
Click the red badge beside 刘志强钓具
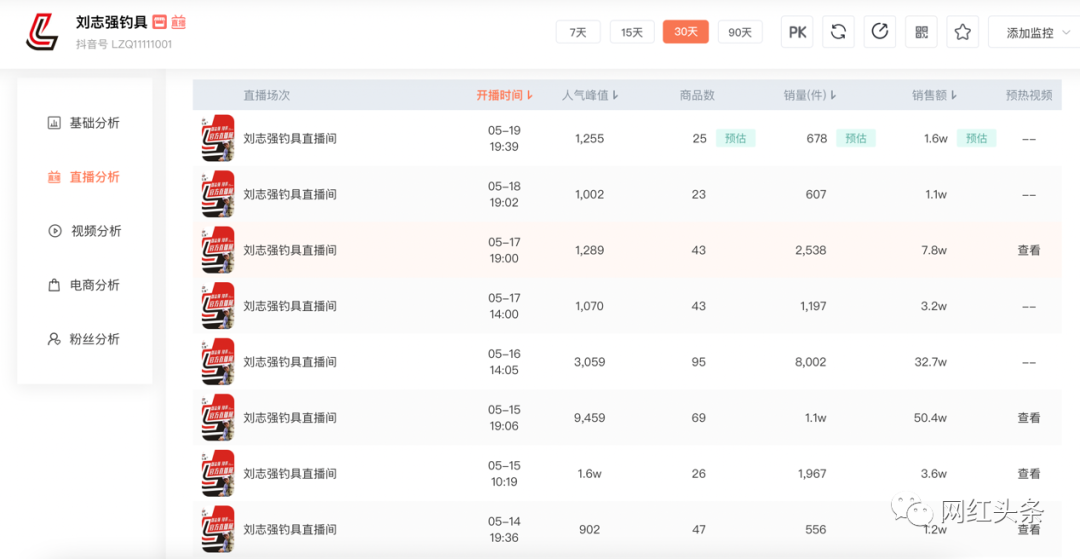tap(159, 22)
